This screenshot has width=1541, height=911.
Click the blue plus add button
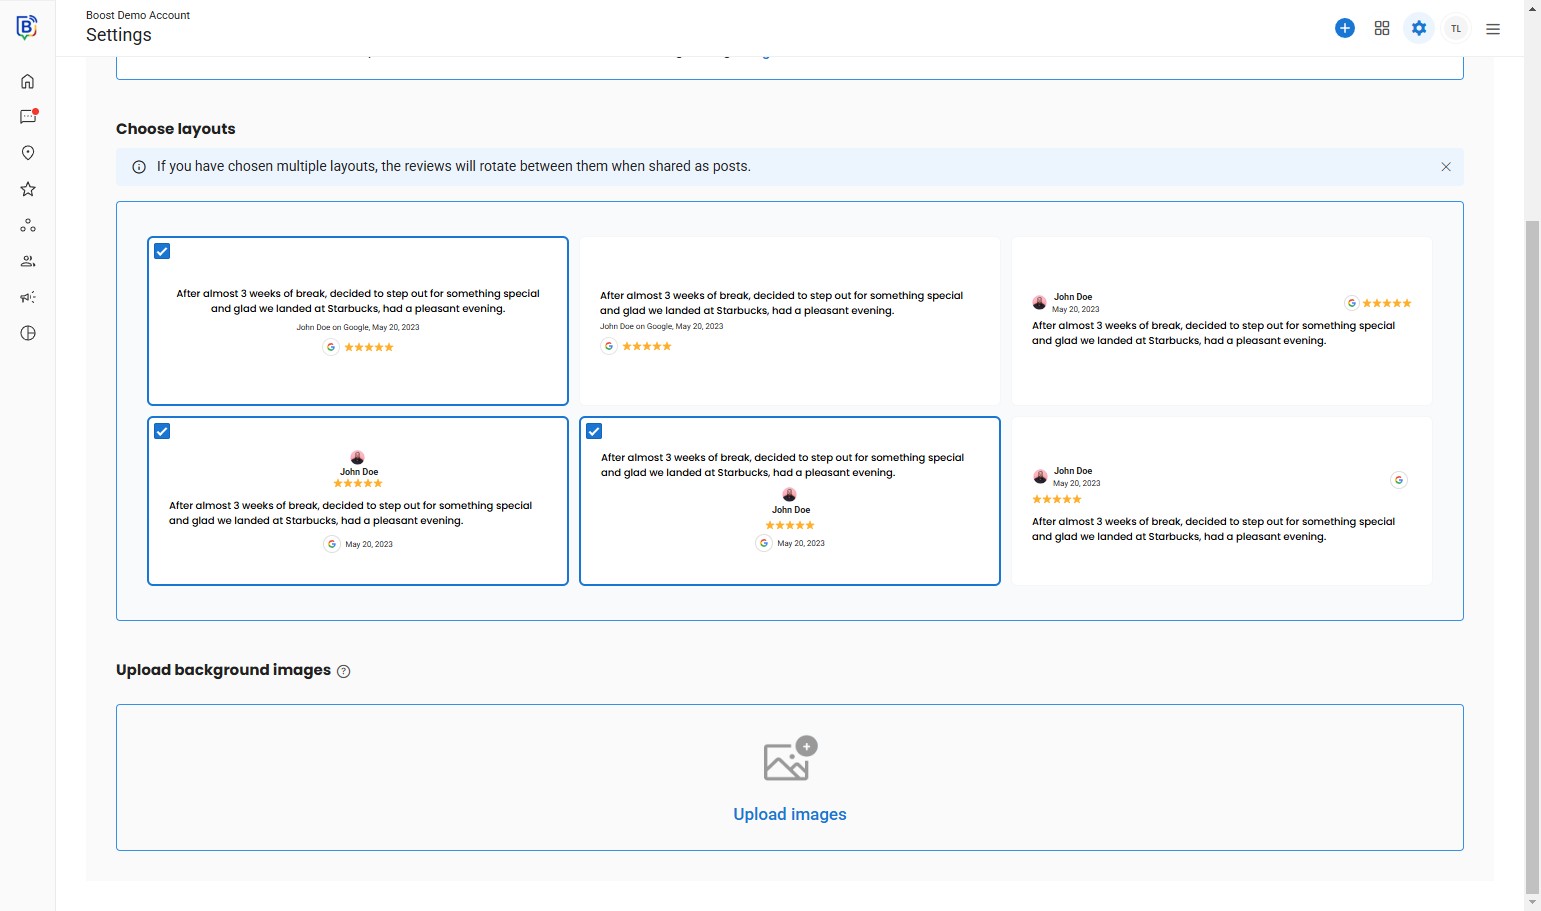coord(1345,28)
